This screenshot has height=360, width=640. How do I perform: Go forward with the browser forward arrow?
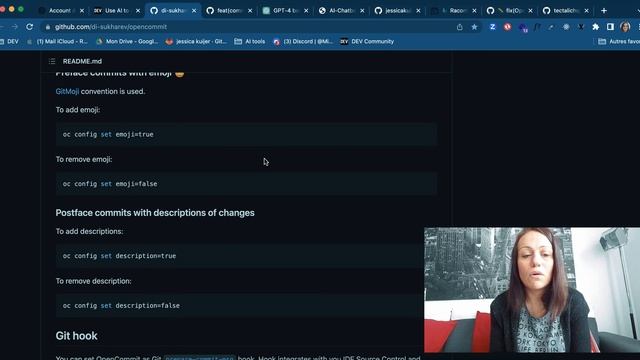coord(15,27)
